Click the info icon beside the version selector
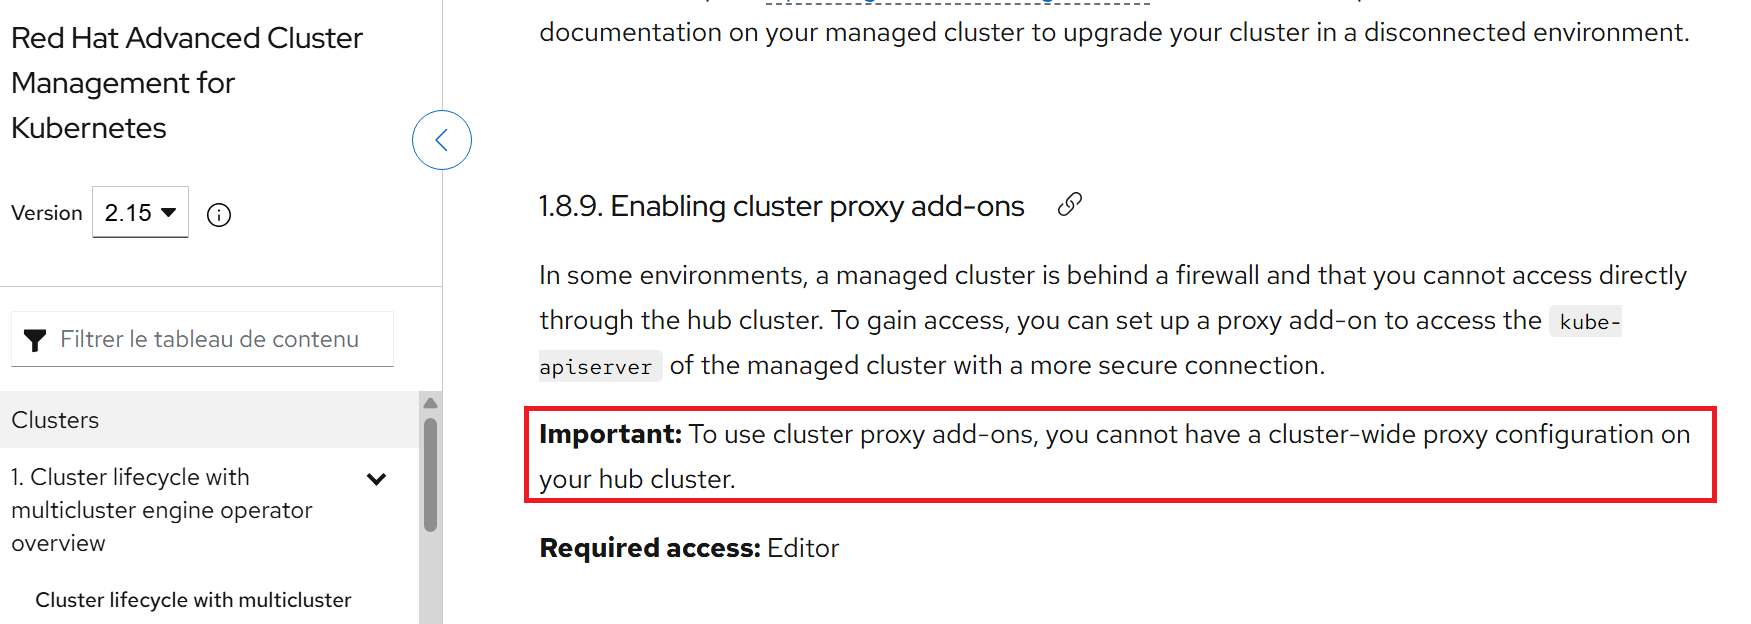The height and width of the screenshot is (624, 1751). point(219,215)
